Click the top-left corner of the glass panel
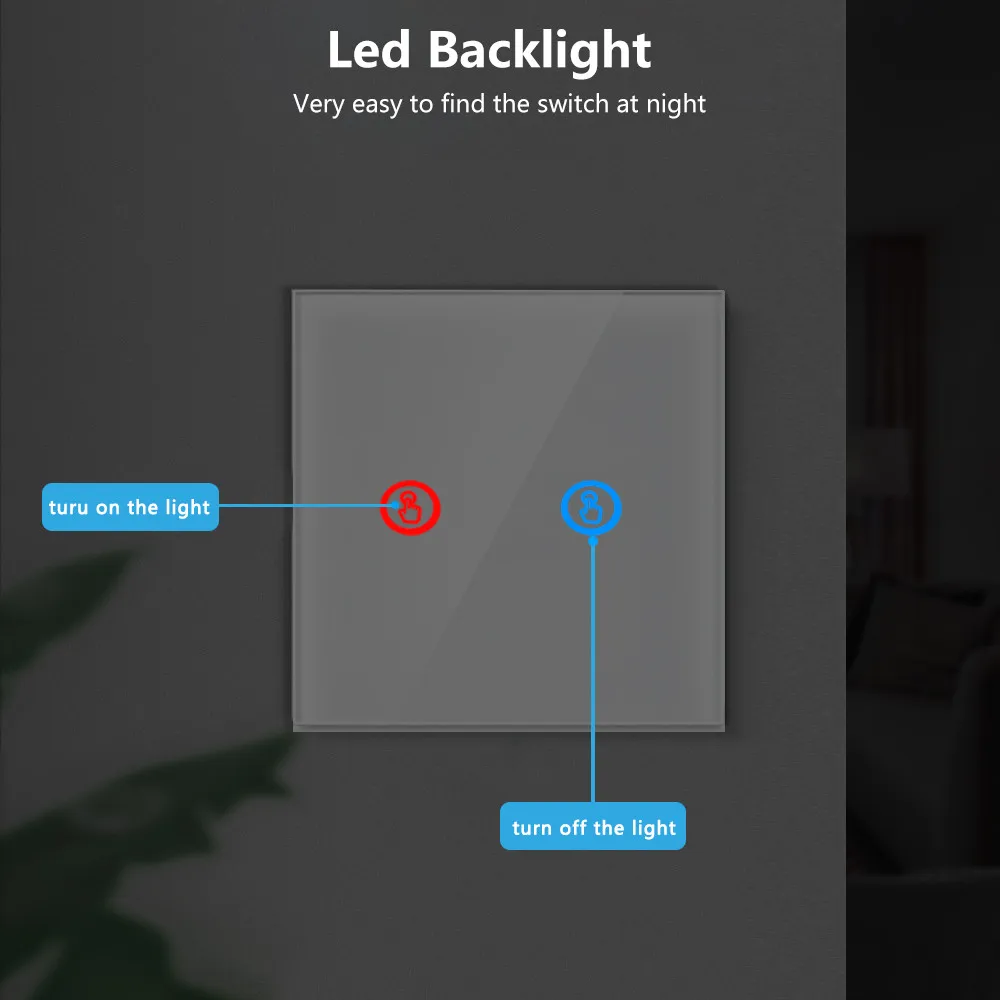Viewport: 1000px width, 1000px height. pos(296,294)
